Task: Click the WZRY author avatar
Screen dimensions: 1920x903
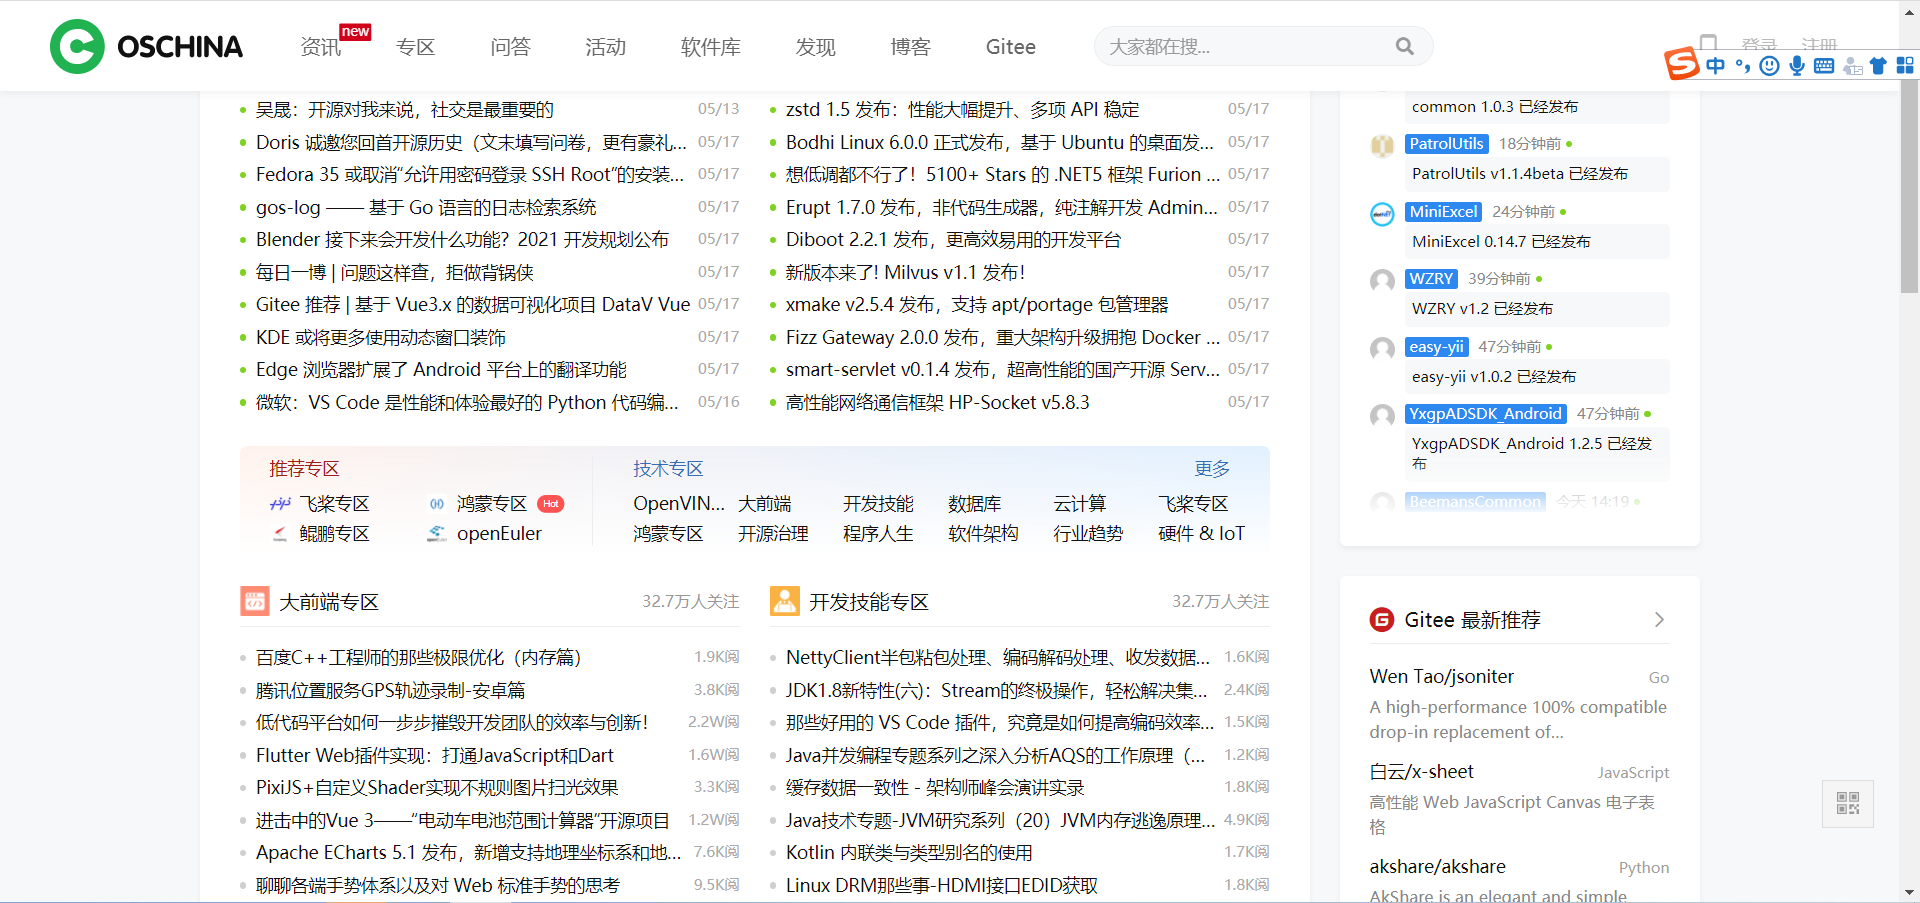Action: coord(1382,280)
